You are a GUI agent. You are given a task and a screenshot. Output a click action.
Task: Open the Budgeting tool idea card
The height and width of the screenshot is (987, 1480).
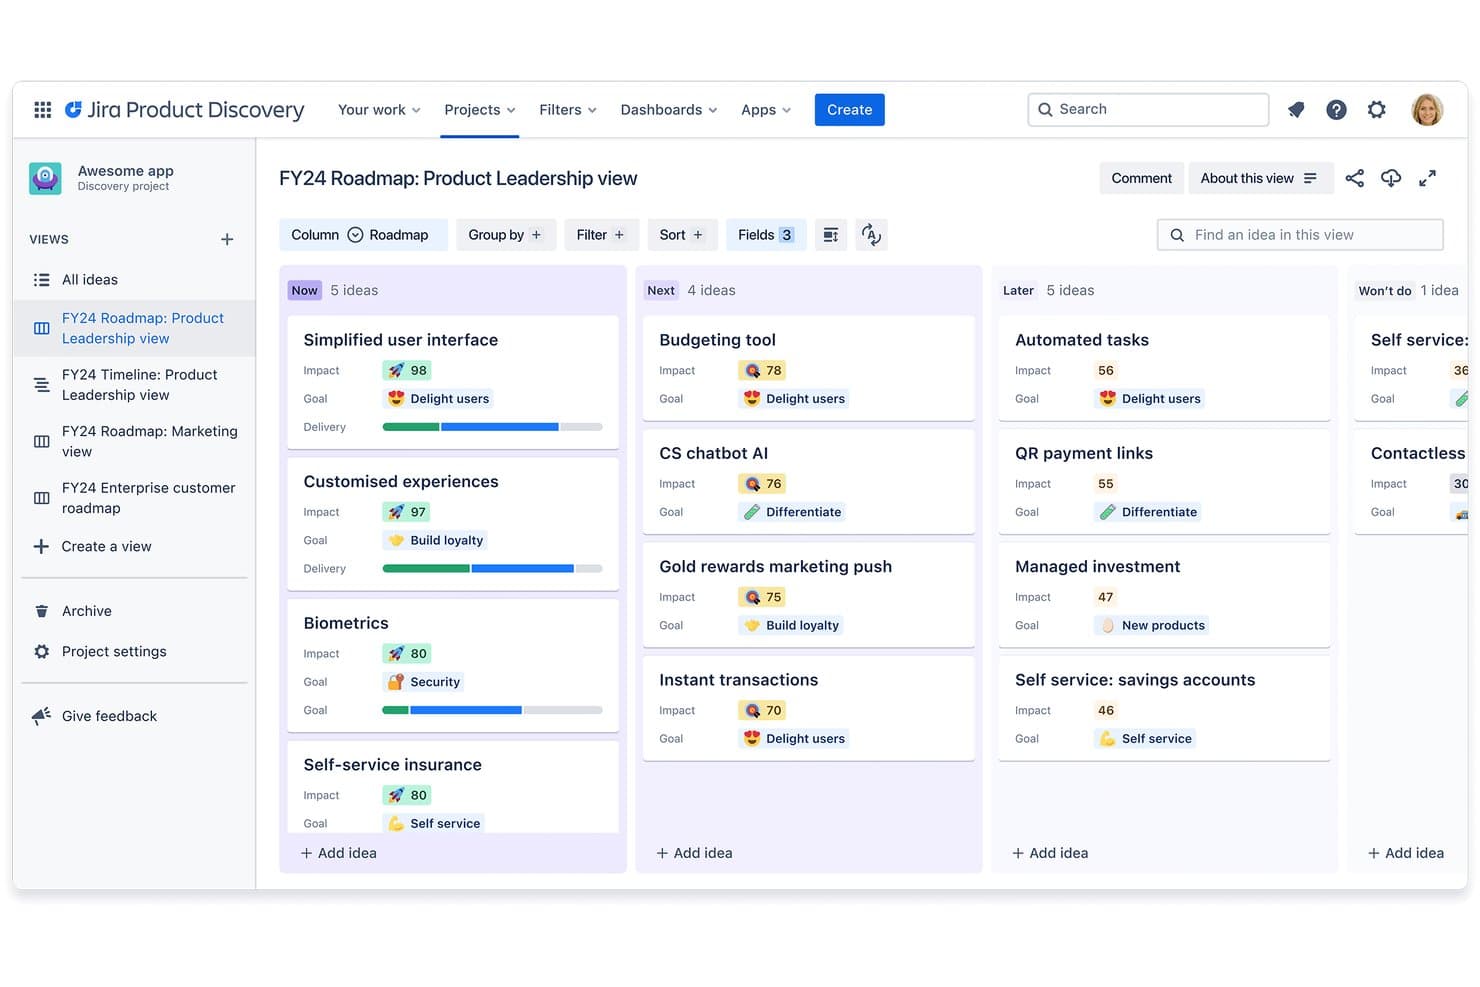(x=808, y=368)
